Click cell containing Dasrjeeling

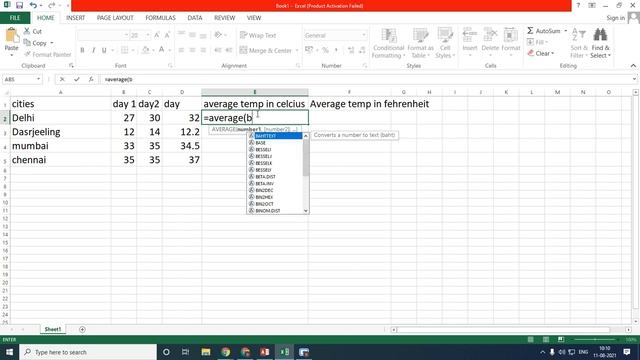click(x=61, y=132)
